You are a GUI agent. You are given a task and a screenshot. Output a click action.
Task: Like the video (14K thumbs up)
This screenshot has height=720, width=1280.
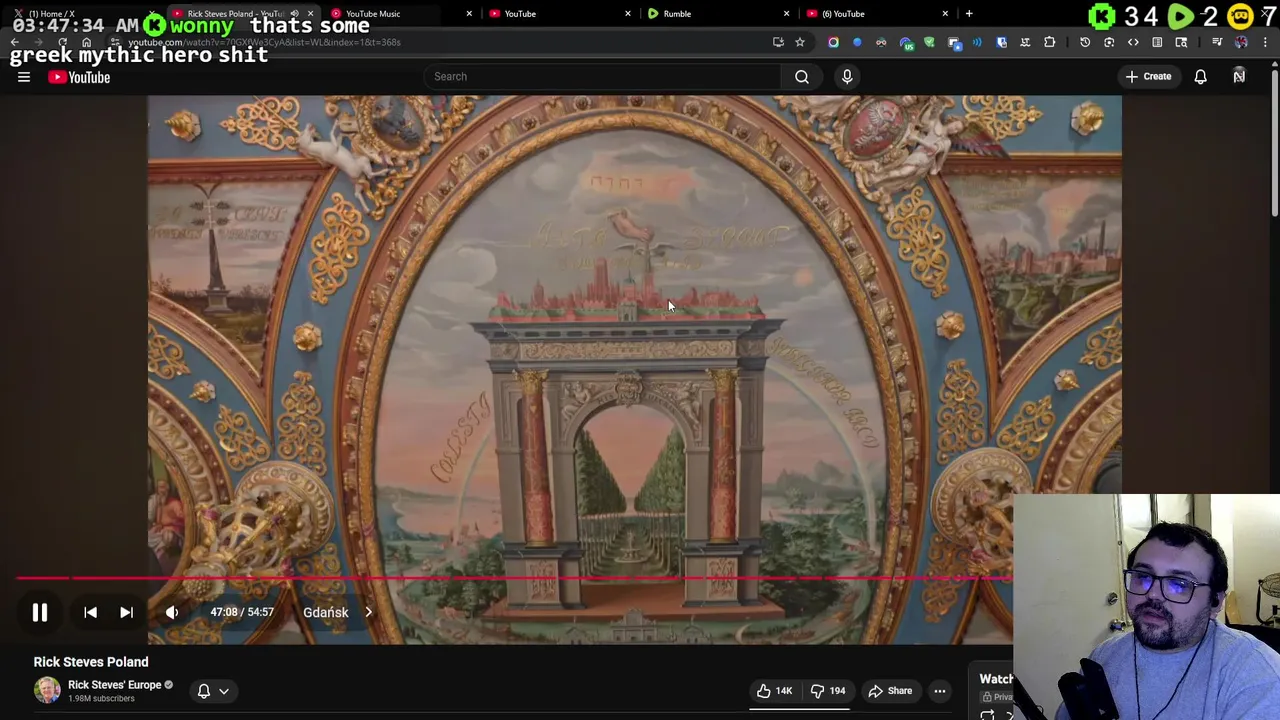coord(774,691)
